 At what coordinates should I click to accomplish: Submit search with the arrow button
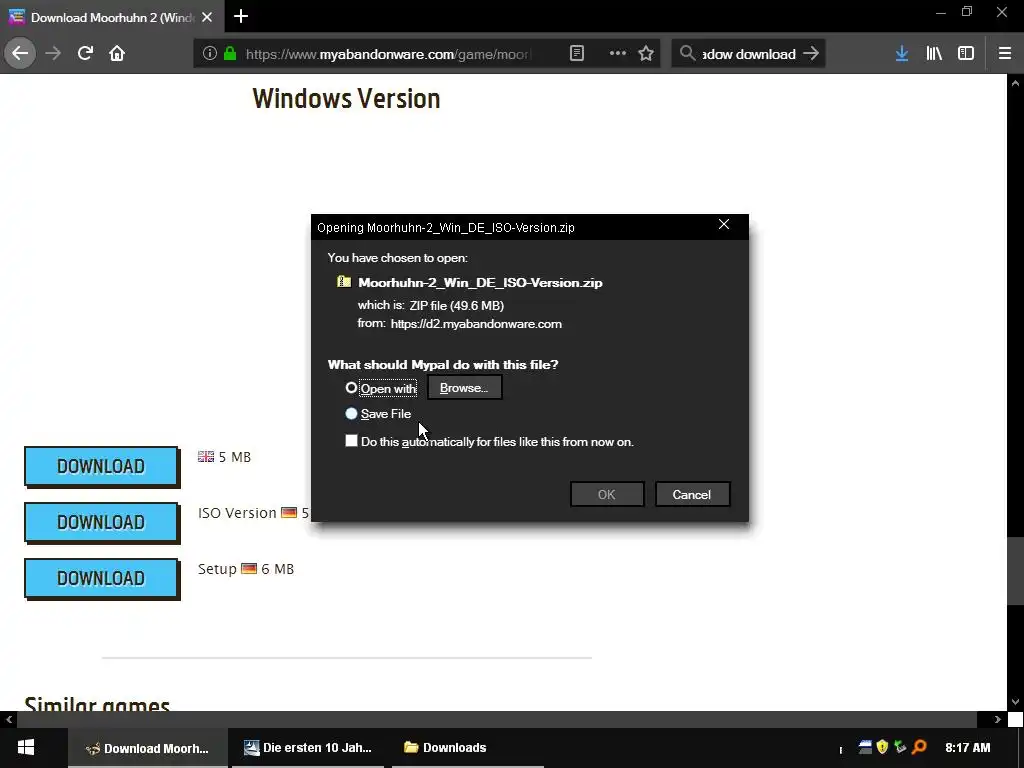click(810, 54)
